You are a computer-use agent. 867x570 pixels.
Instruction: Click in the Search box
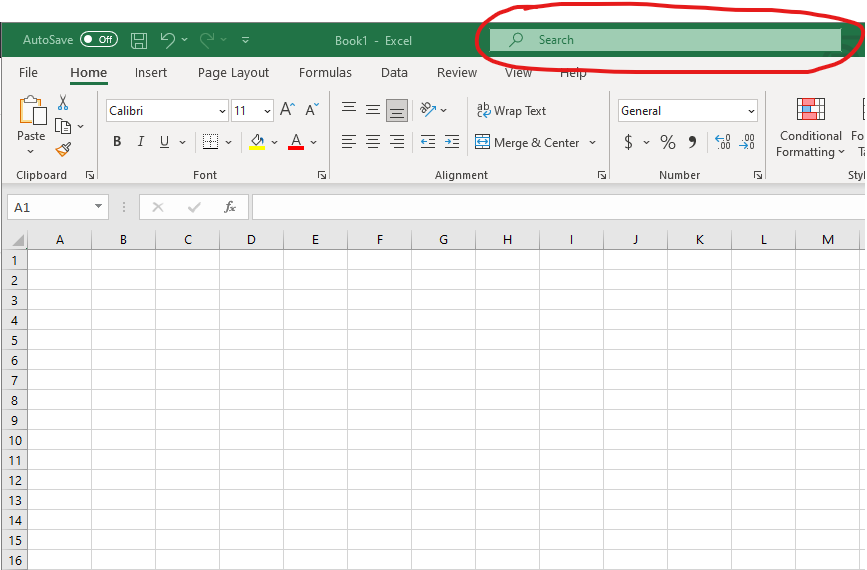[665, 40]
